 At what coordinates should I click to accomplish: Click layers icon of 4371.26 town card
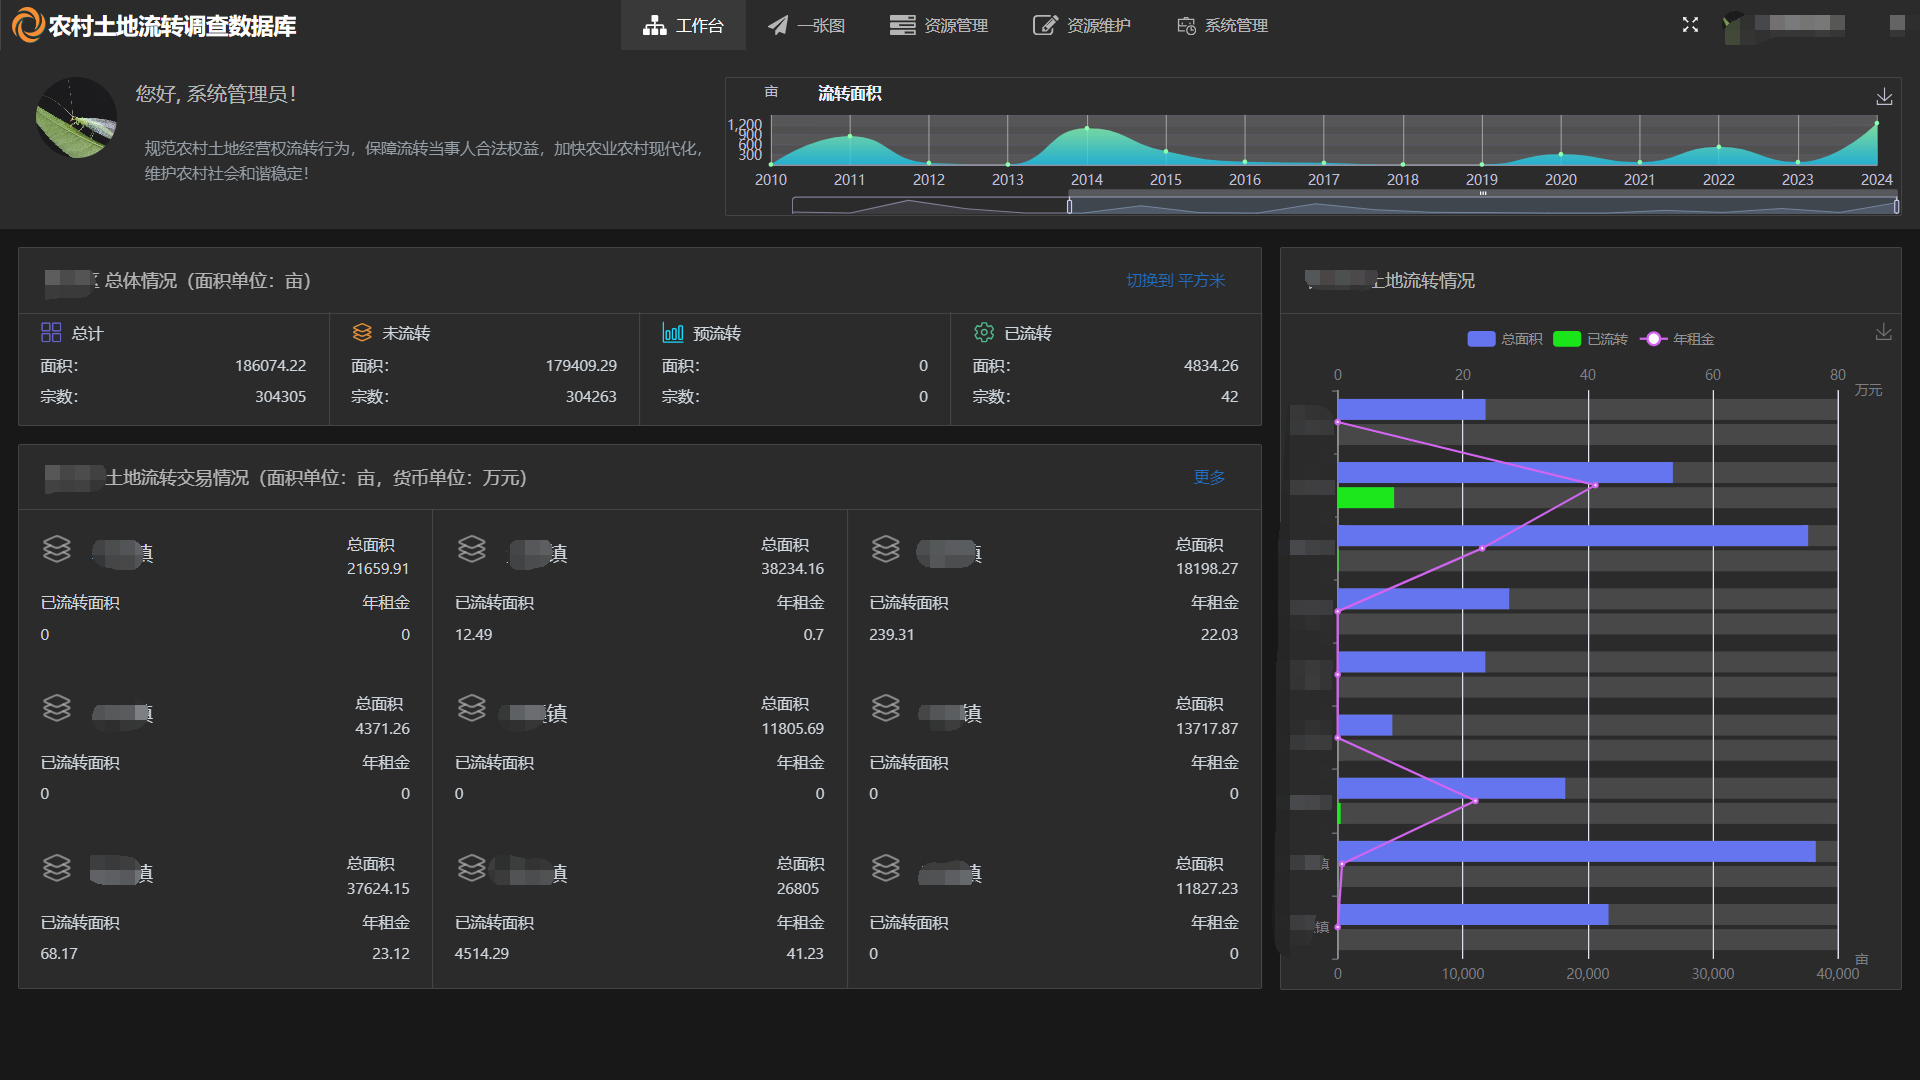(x=57, y=708)
